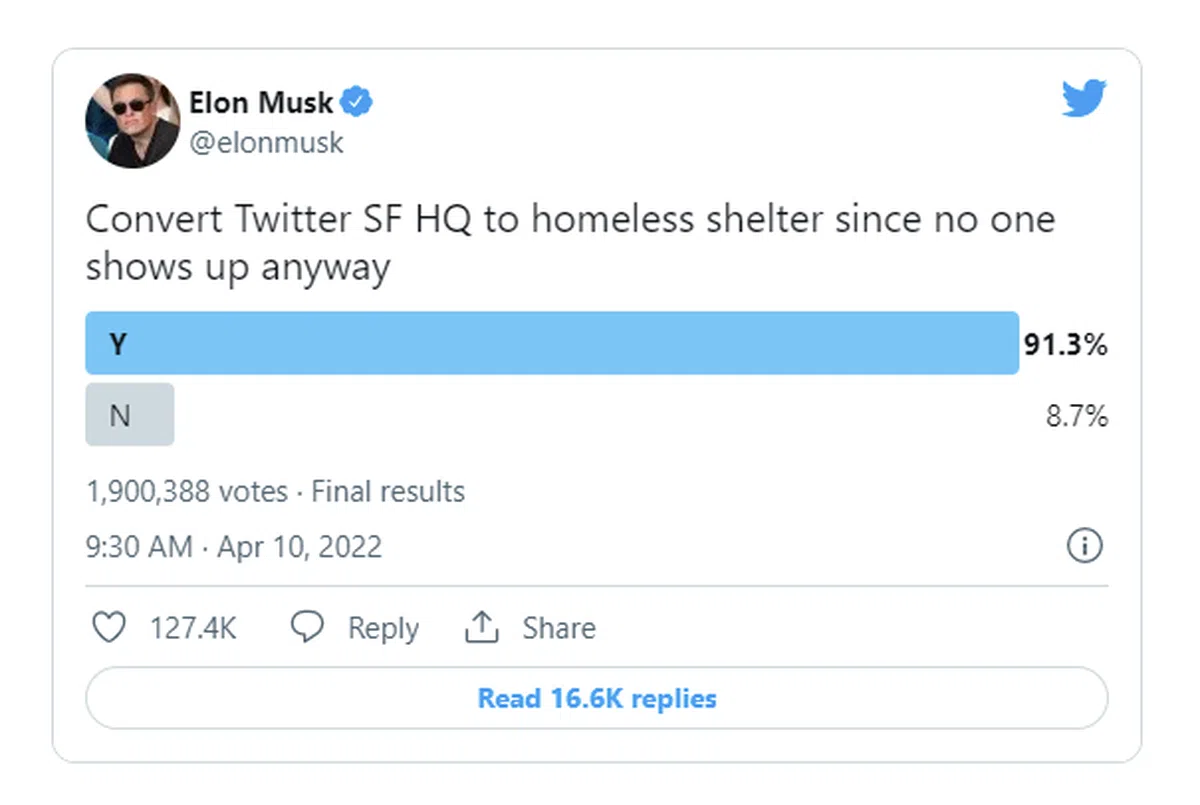The width and height of the screenshot is (1200, 805).
Task: Click the reply speech bubble icon
Action: 307,628
